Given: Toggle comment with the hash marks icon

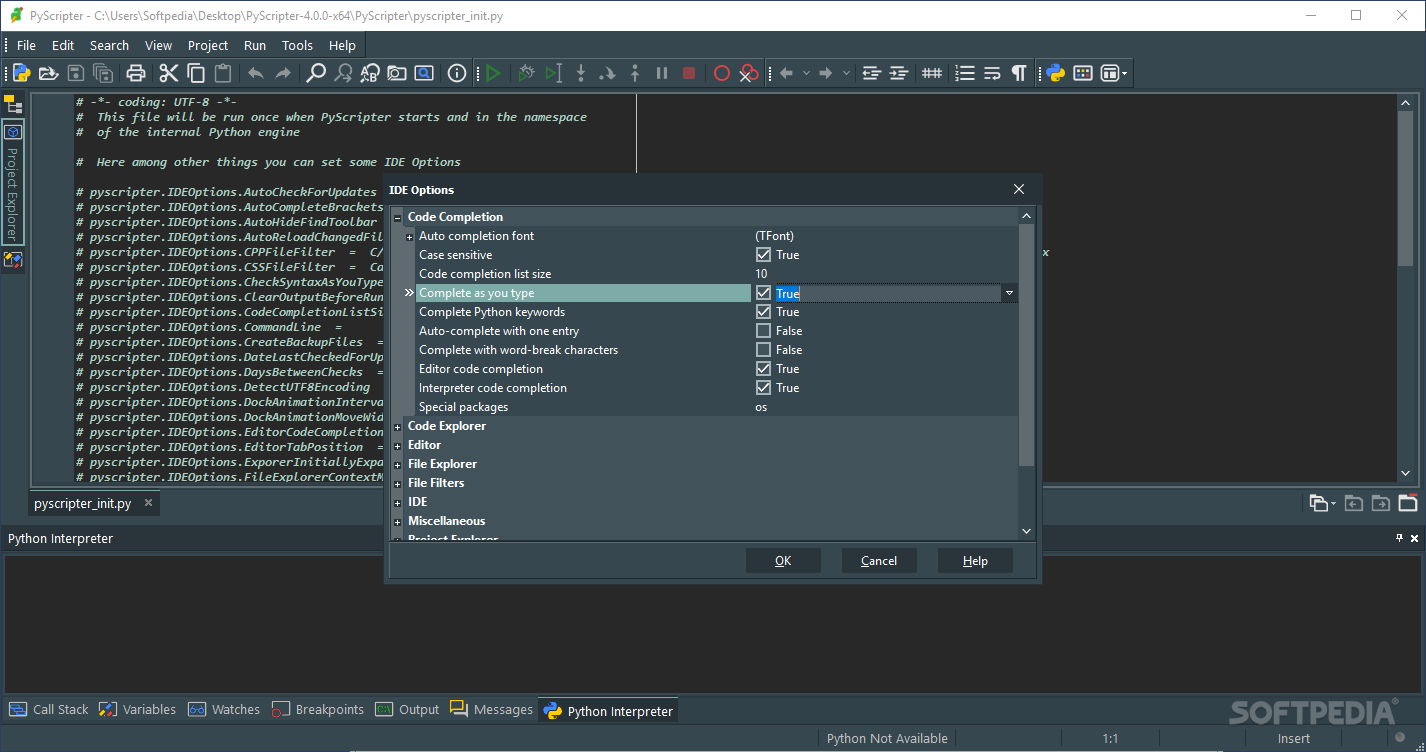Looking at the screenshot, I should tap(932, 73).
